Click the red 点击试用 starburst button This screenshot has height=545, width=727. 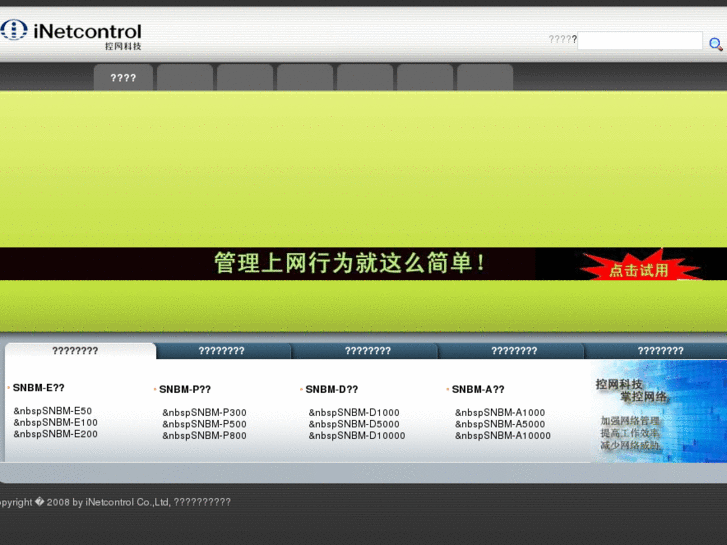click(639, 266)
